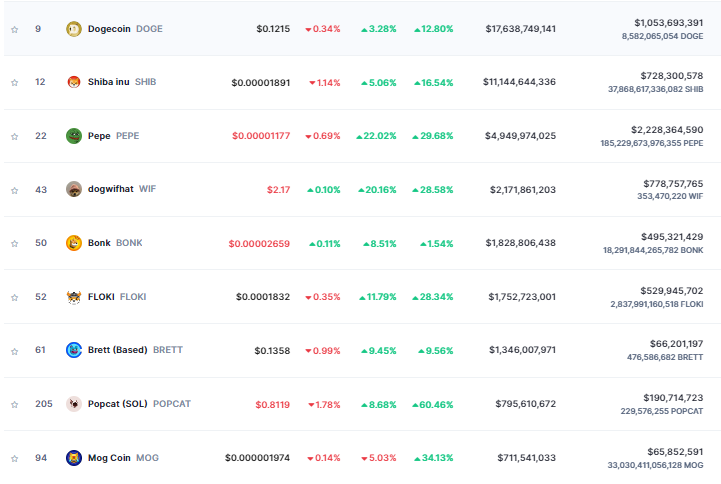
Task: Click Shiba Inu market cap $11,144,644,336
Action: 519,82
